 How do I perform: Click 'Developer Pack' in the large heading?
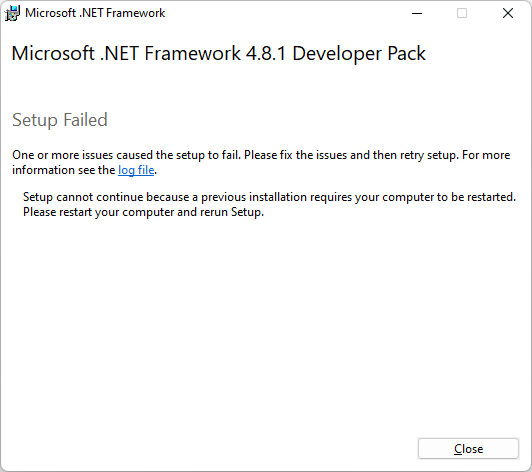click(359, 54)
